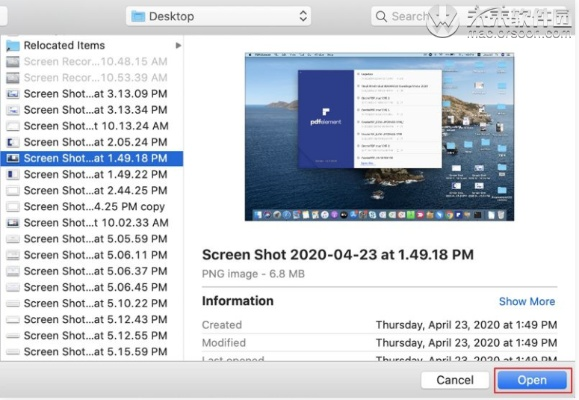
Task: Click the Open button
Action: tap(532, 380)
